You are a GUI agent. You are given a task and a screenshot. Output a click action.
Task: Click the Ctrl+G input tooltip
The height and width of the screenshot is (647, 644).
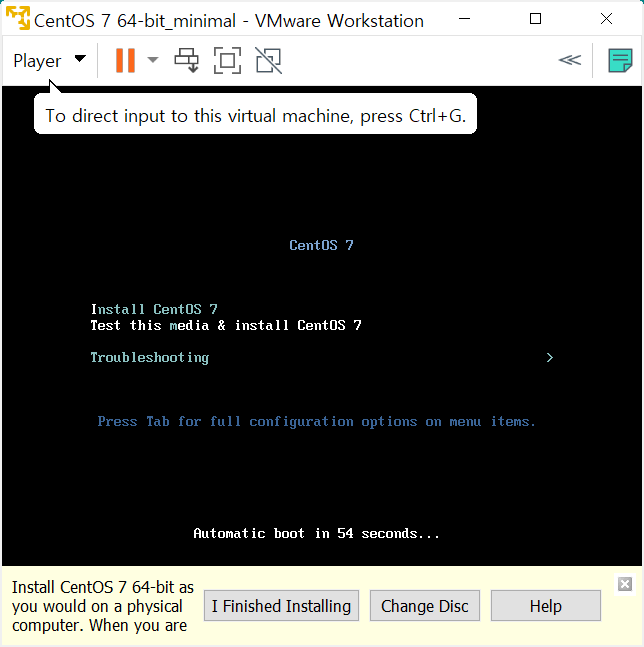click(x=255, y=114)
